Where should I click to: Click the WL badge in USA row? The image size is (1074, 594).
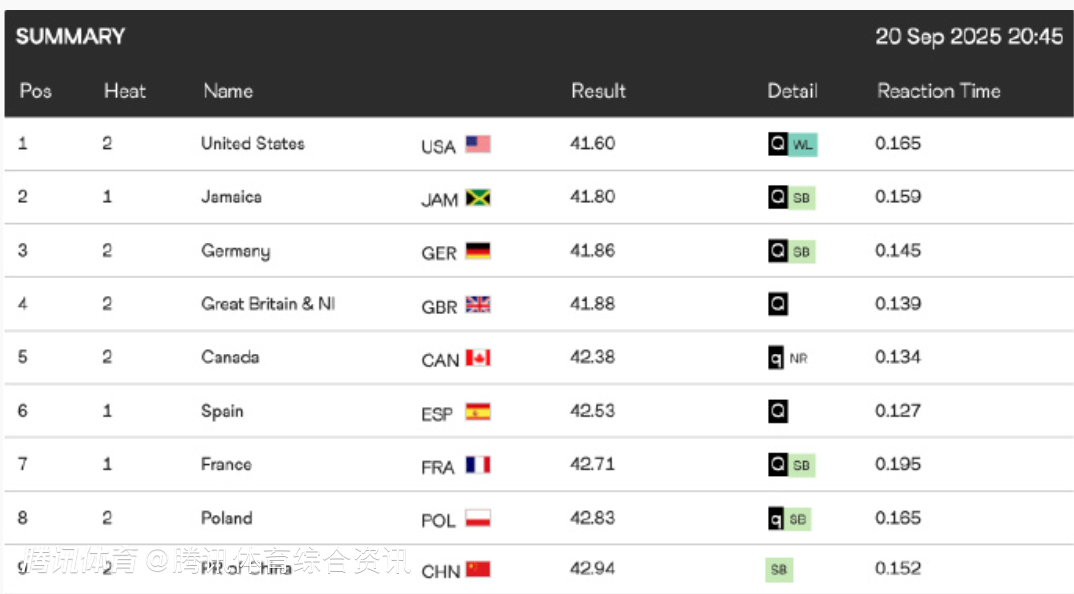[803, 145]
